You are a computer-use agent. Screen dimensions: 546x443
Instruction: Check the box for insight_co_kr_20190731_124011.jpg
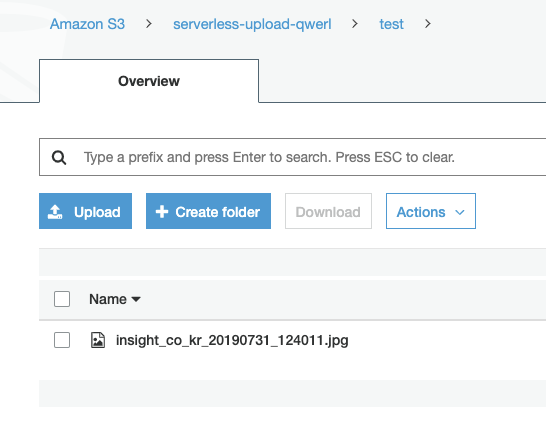click(62, 340)
